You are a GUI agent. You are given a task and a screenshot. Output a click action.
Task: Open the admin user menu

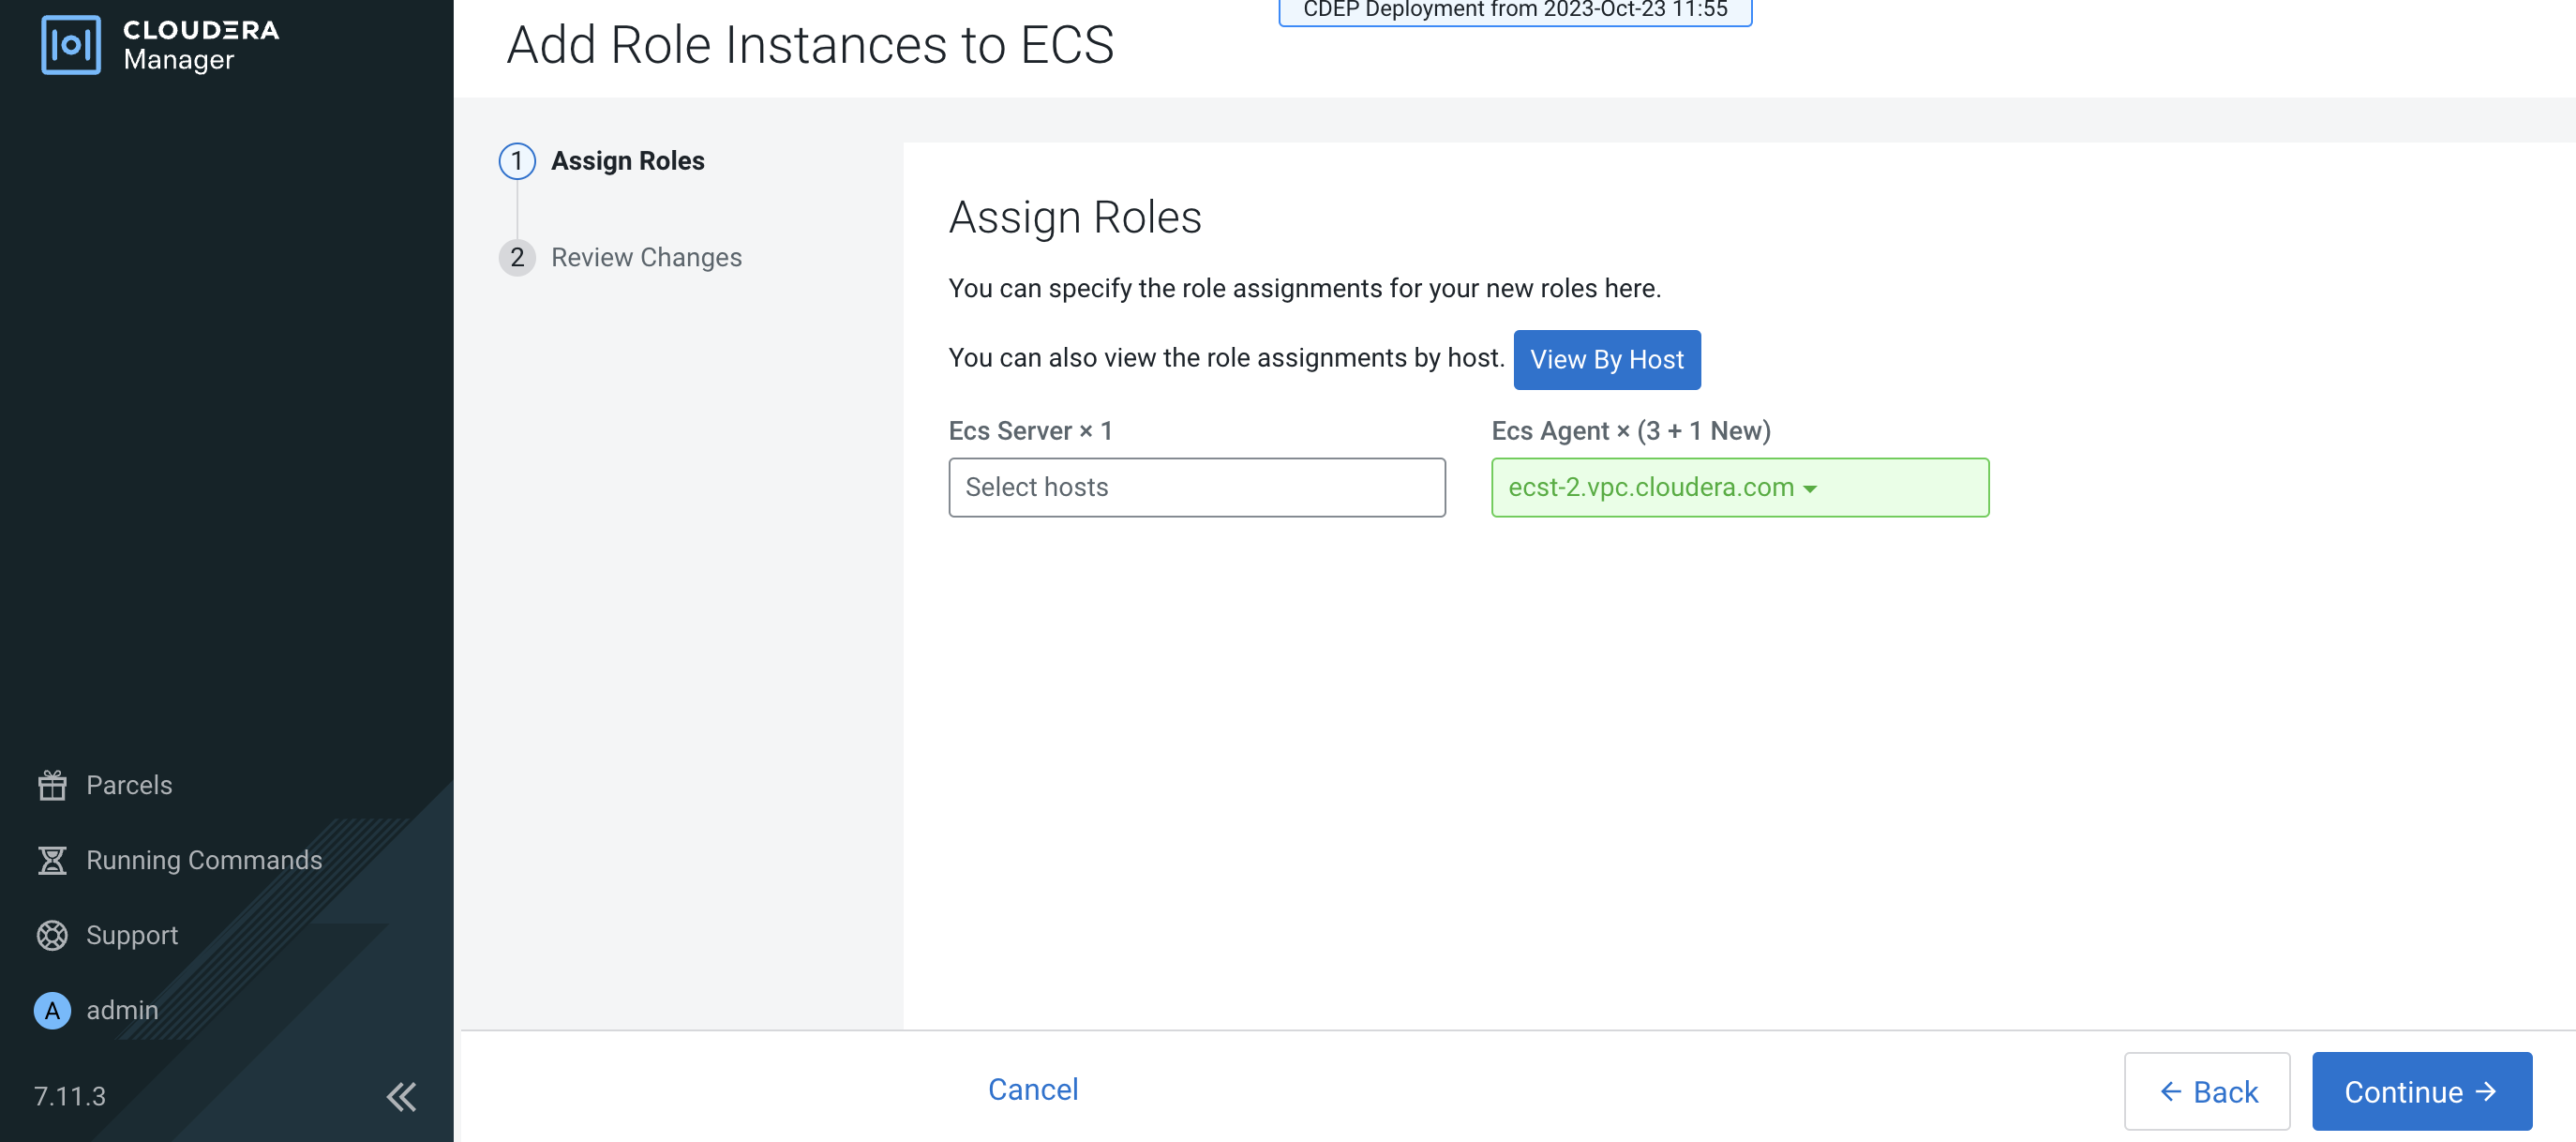tap(122, 1010)
